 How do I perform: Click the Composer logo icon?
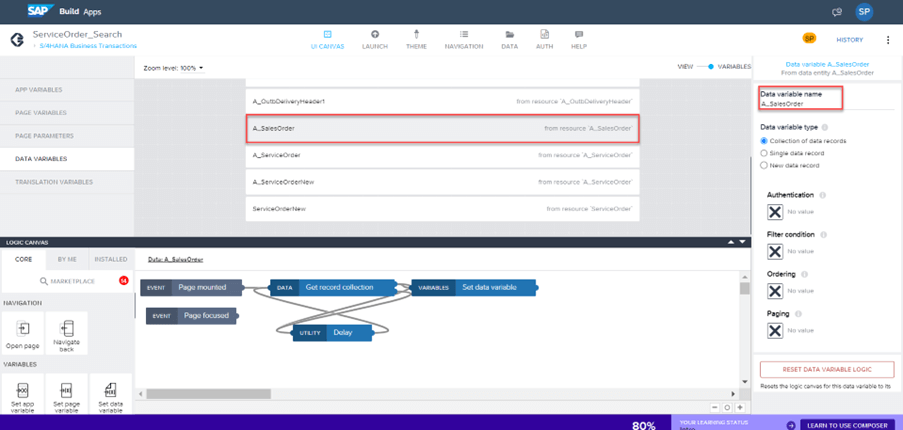(x=17, y=40)
